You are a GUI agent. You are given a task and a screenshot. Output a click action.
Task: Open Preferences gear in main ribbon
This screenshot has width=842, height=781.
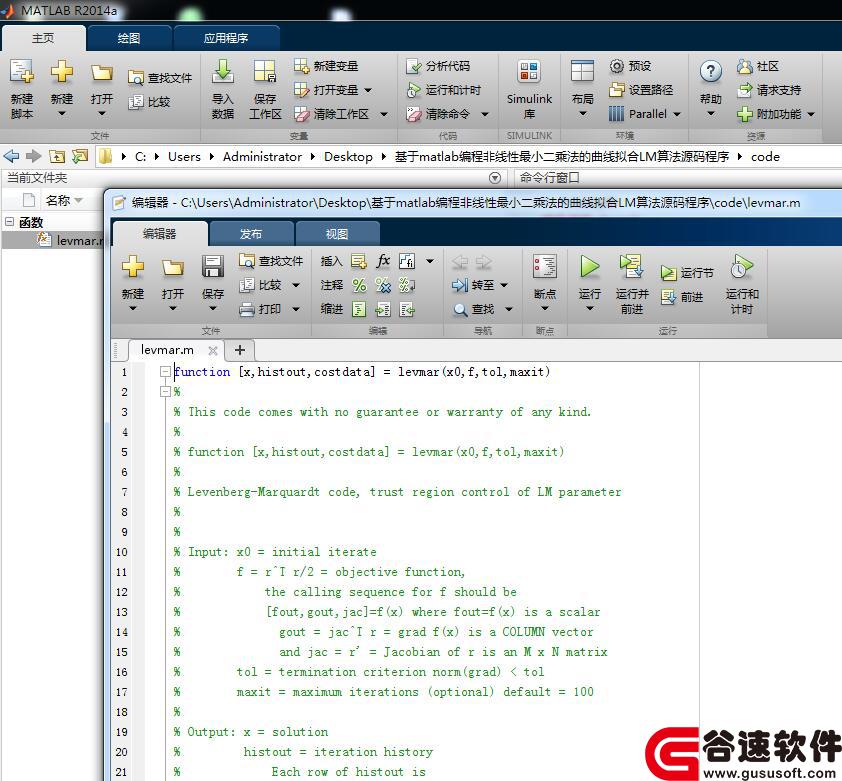[x=616, y=66]
